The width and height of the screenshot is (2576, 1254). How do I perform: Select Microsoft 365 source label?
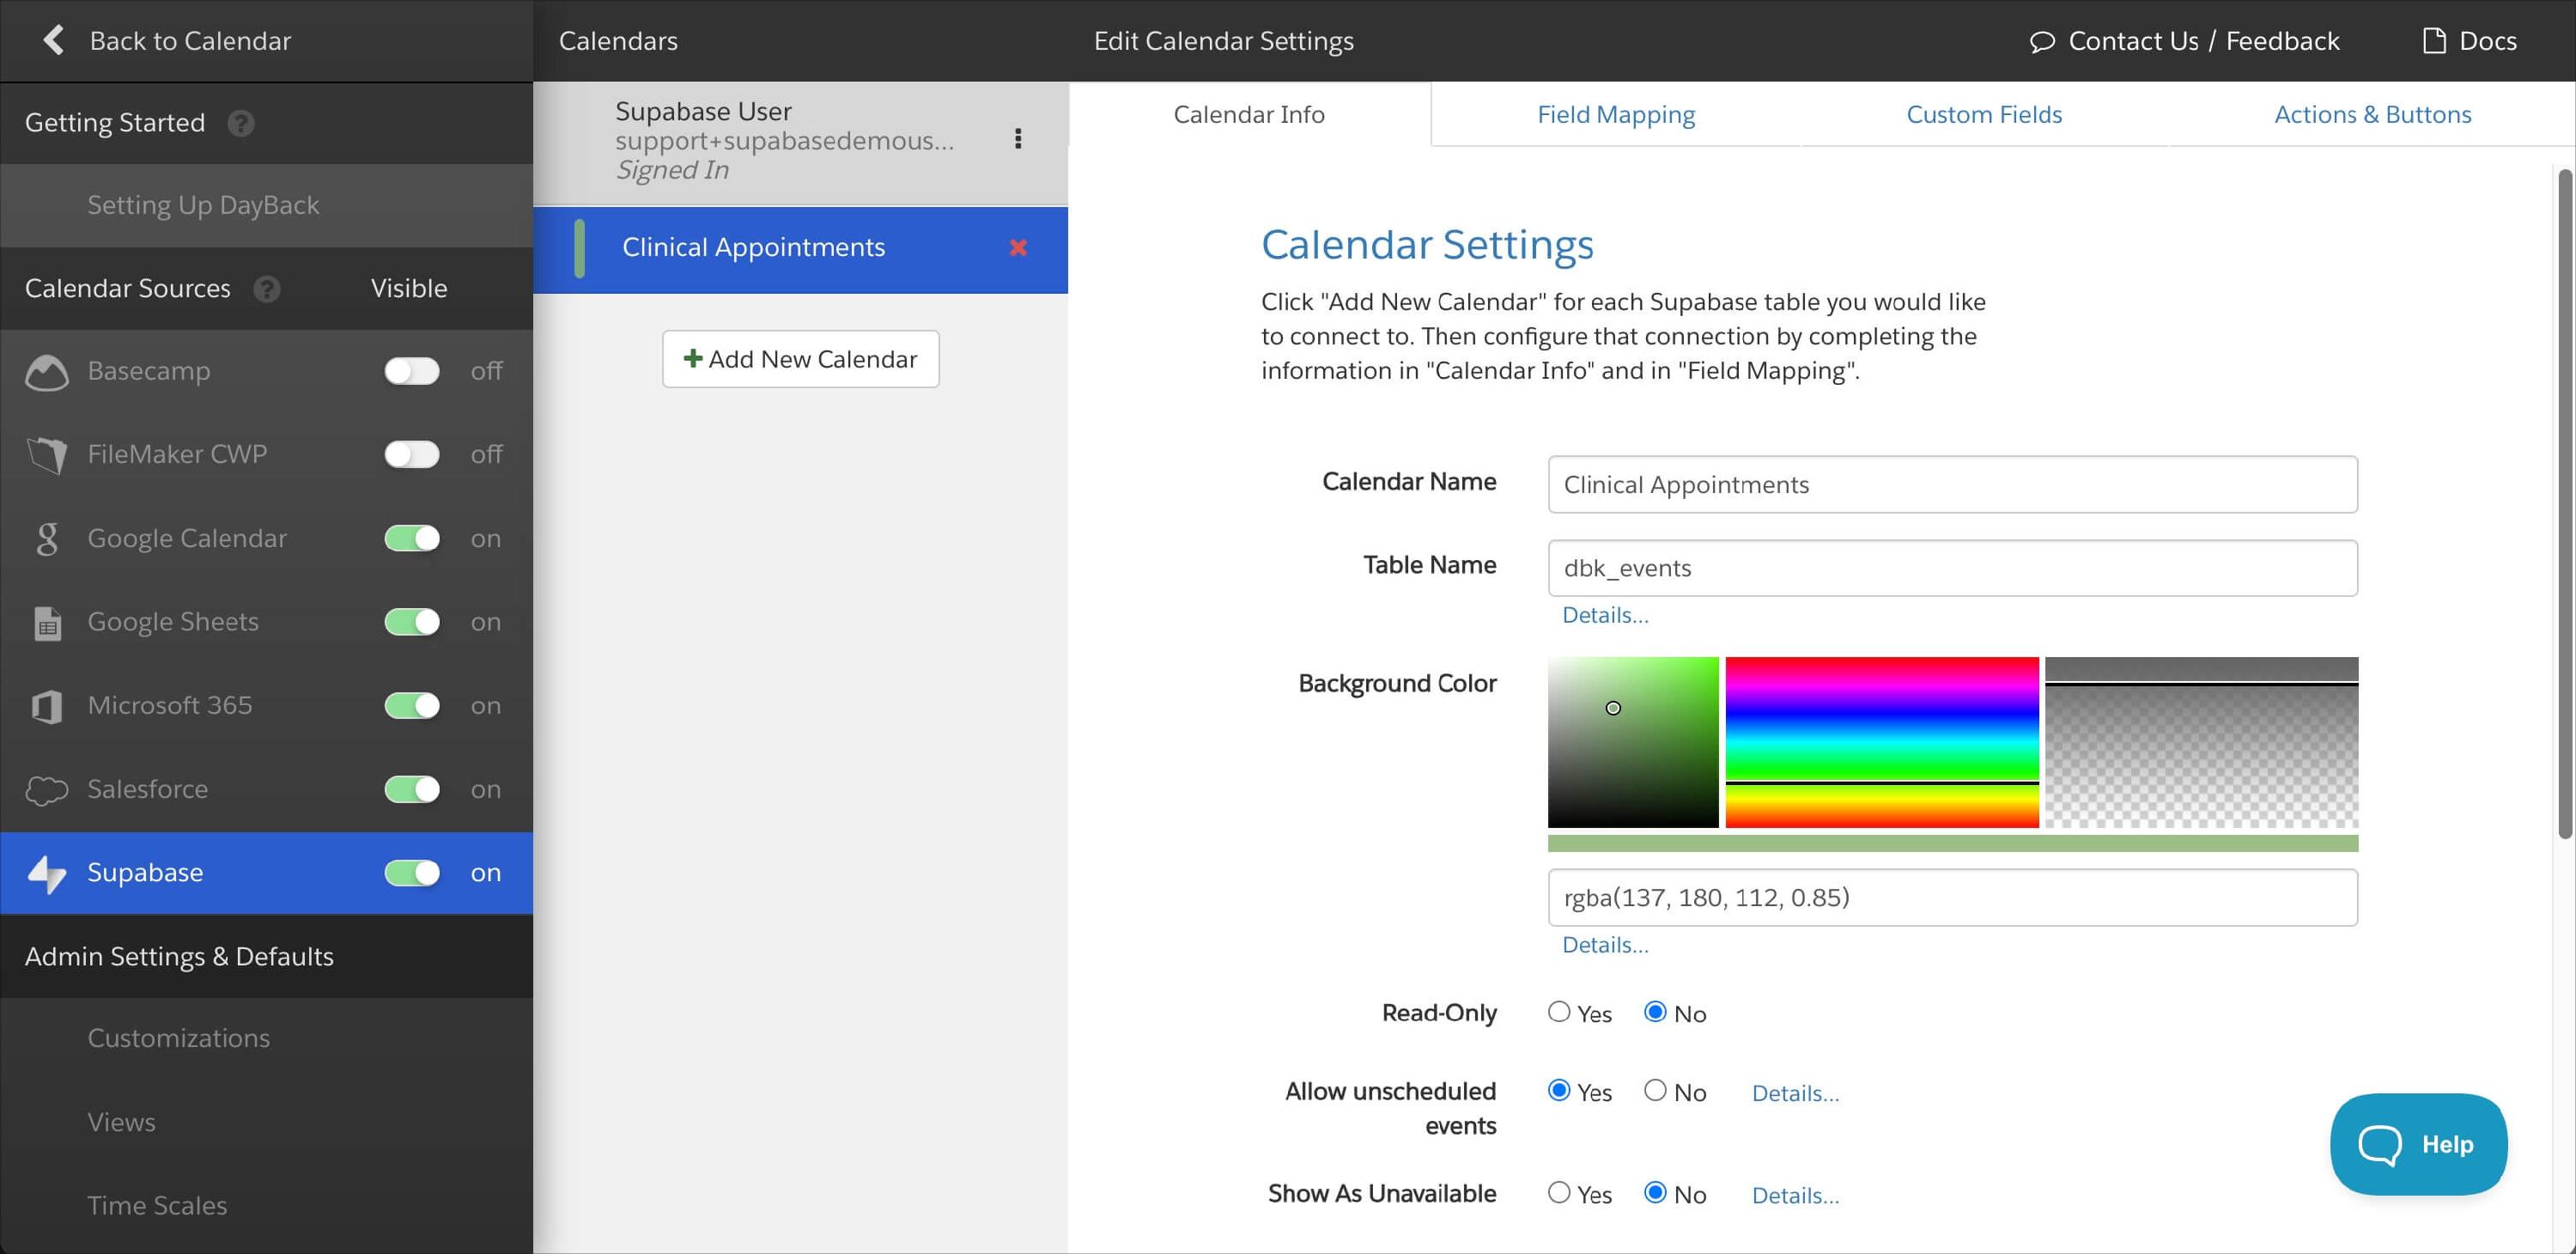coord(170,705)
